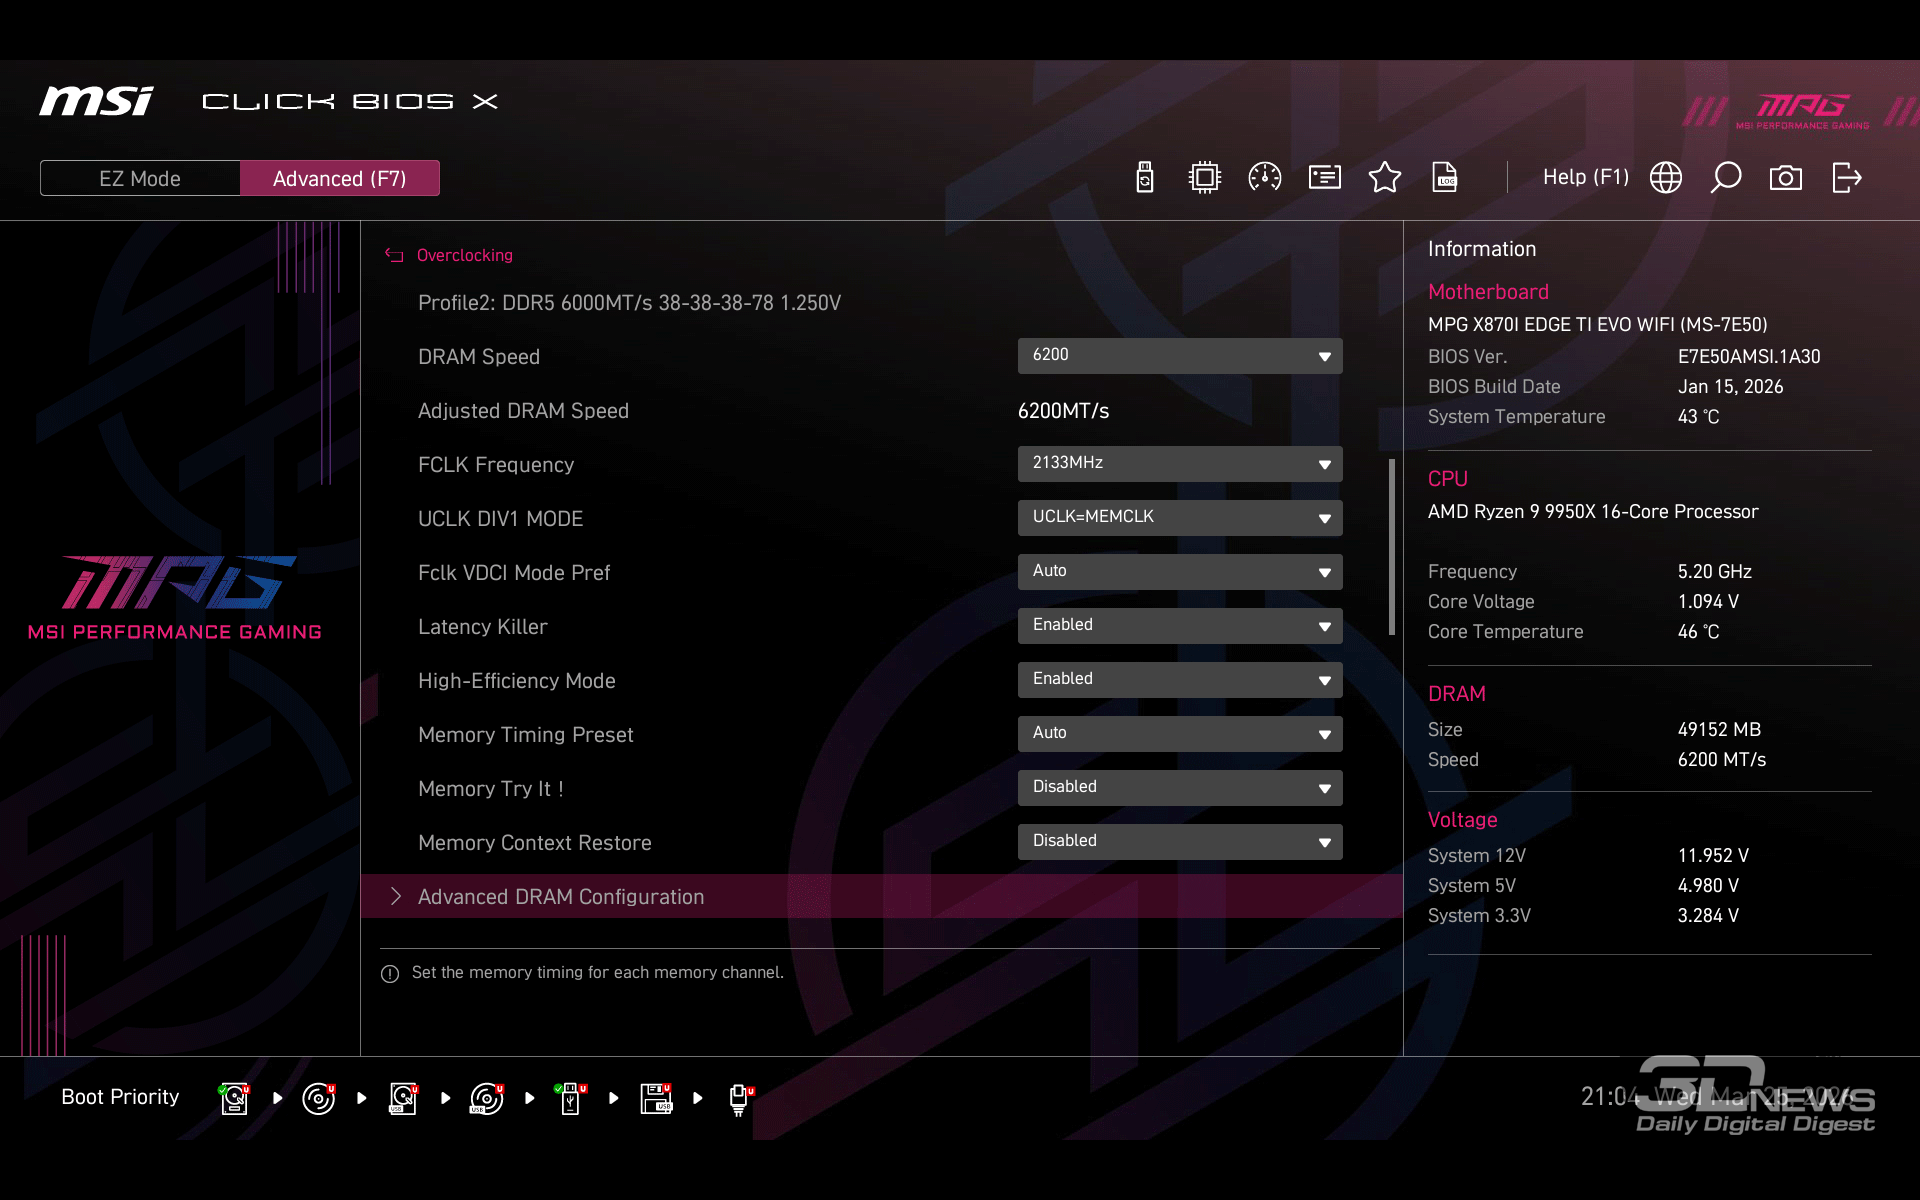This screenshot has width=1920, height=1200.
Task: Click the exit door-arrow icon
Action: [x=1846, y=178]
